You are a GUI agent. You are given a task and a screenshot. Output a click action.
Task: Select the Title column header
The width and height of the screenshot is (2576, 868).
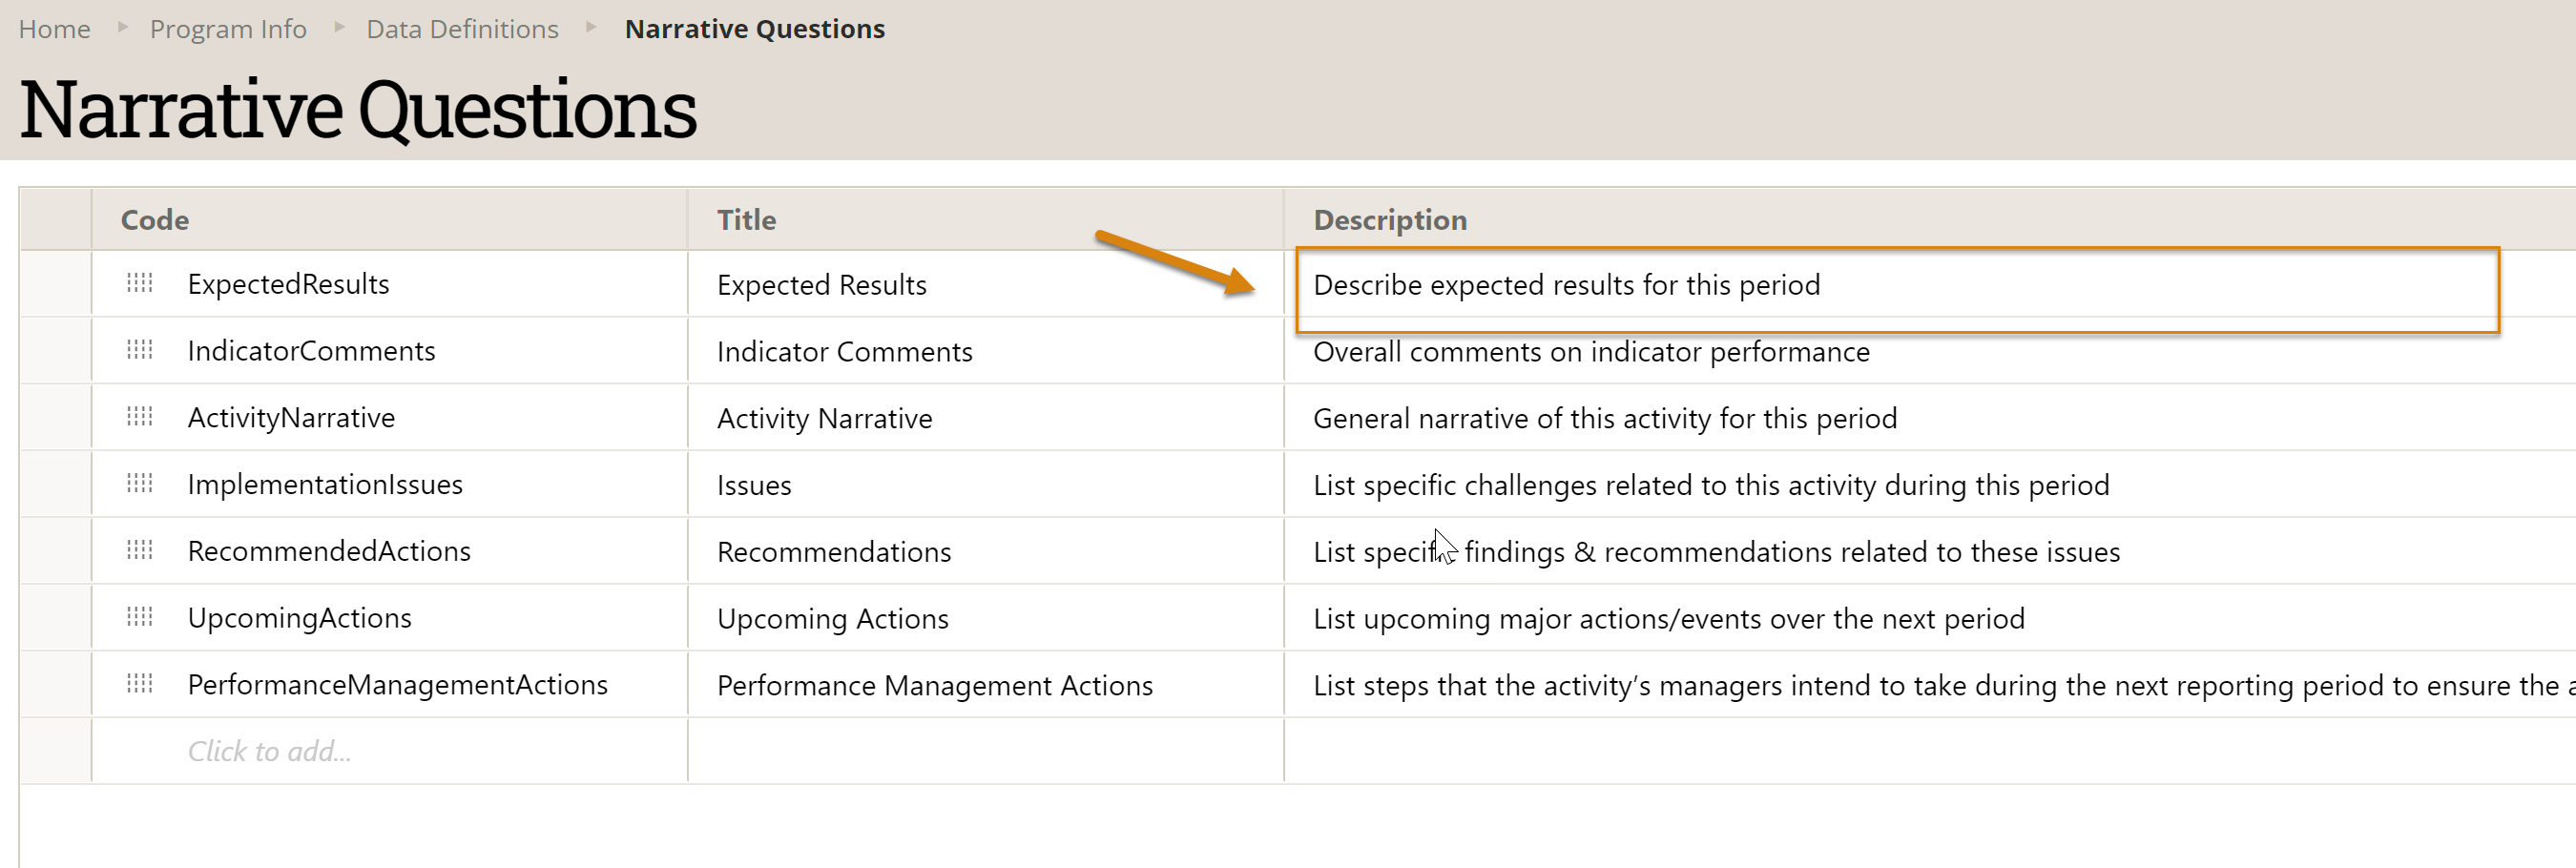point(746,220)
